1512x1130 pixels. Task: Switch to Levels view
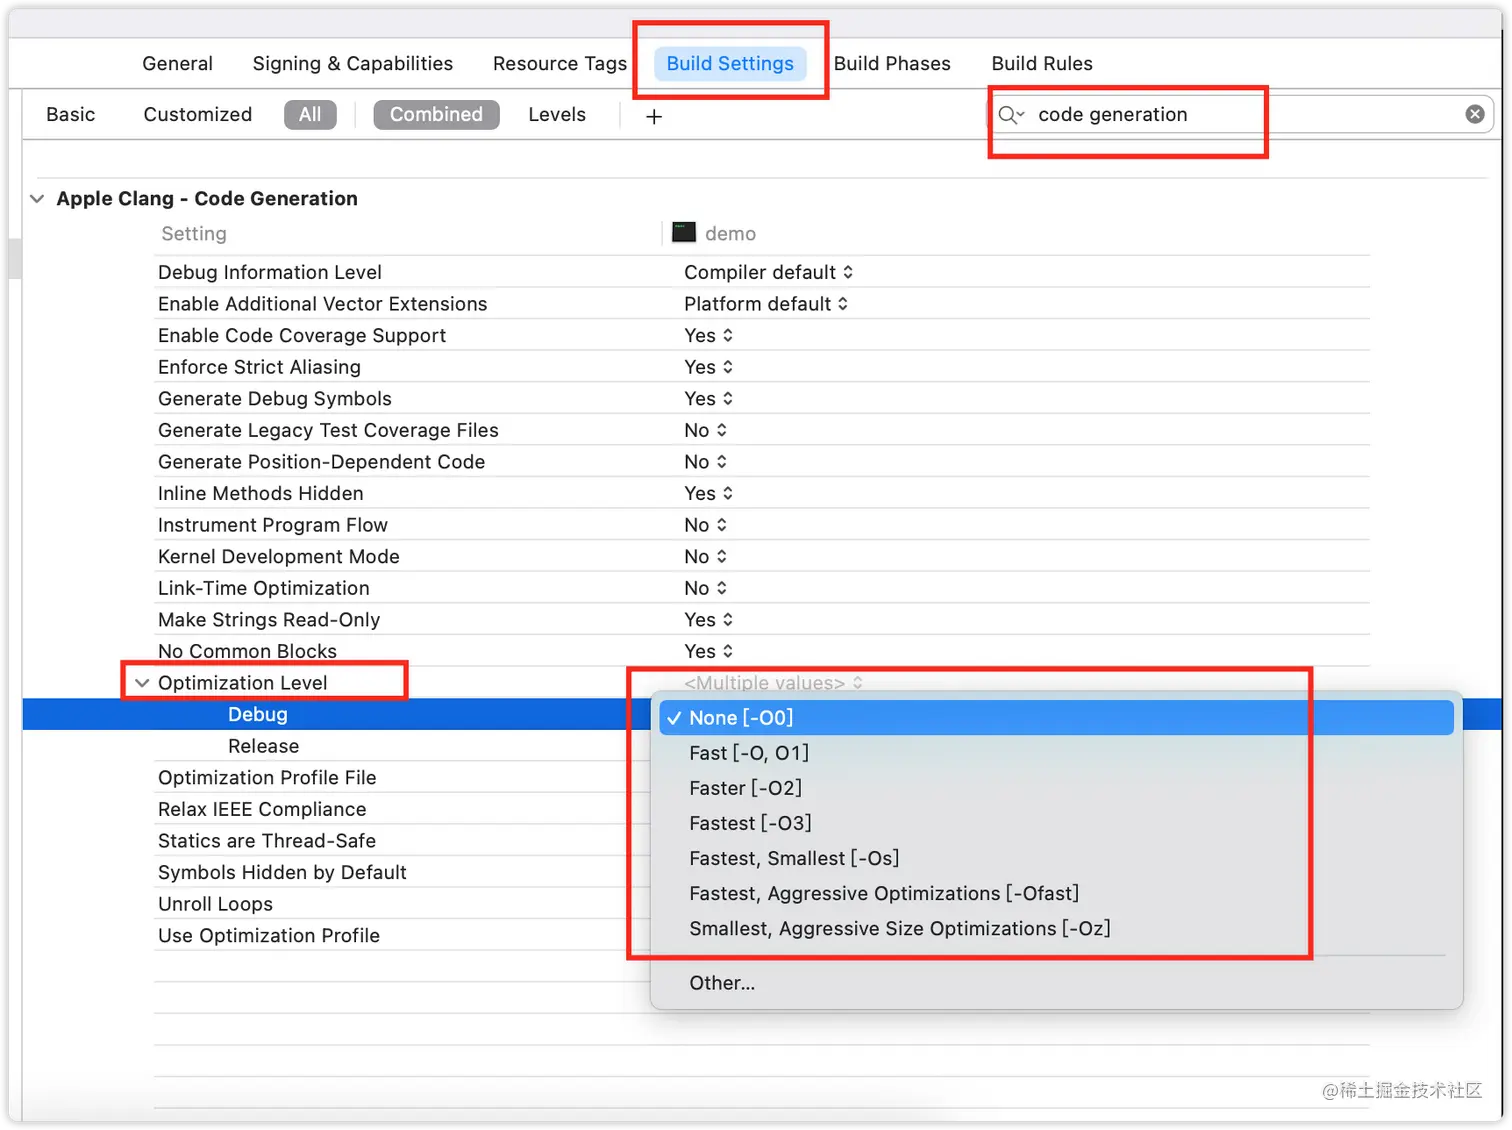(557, 114)
